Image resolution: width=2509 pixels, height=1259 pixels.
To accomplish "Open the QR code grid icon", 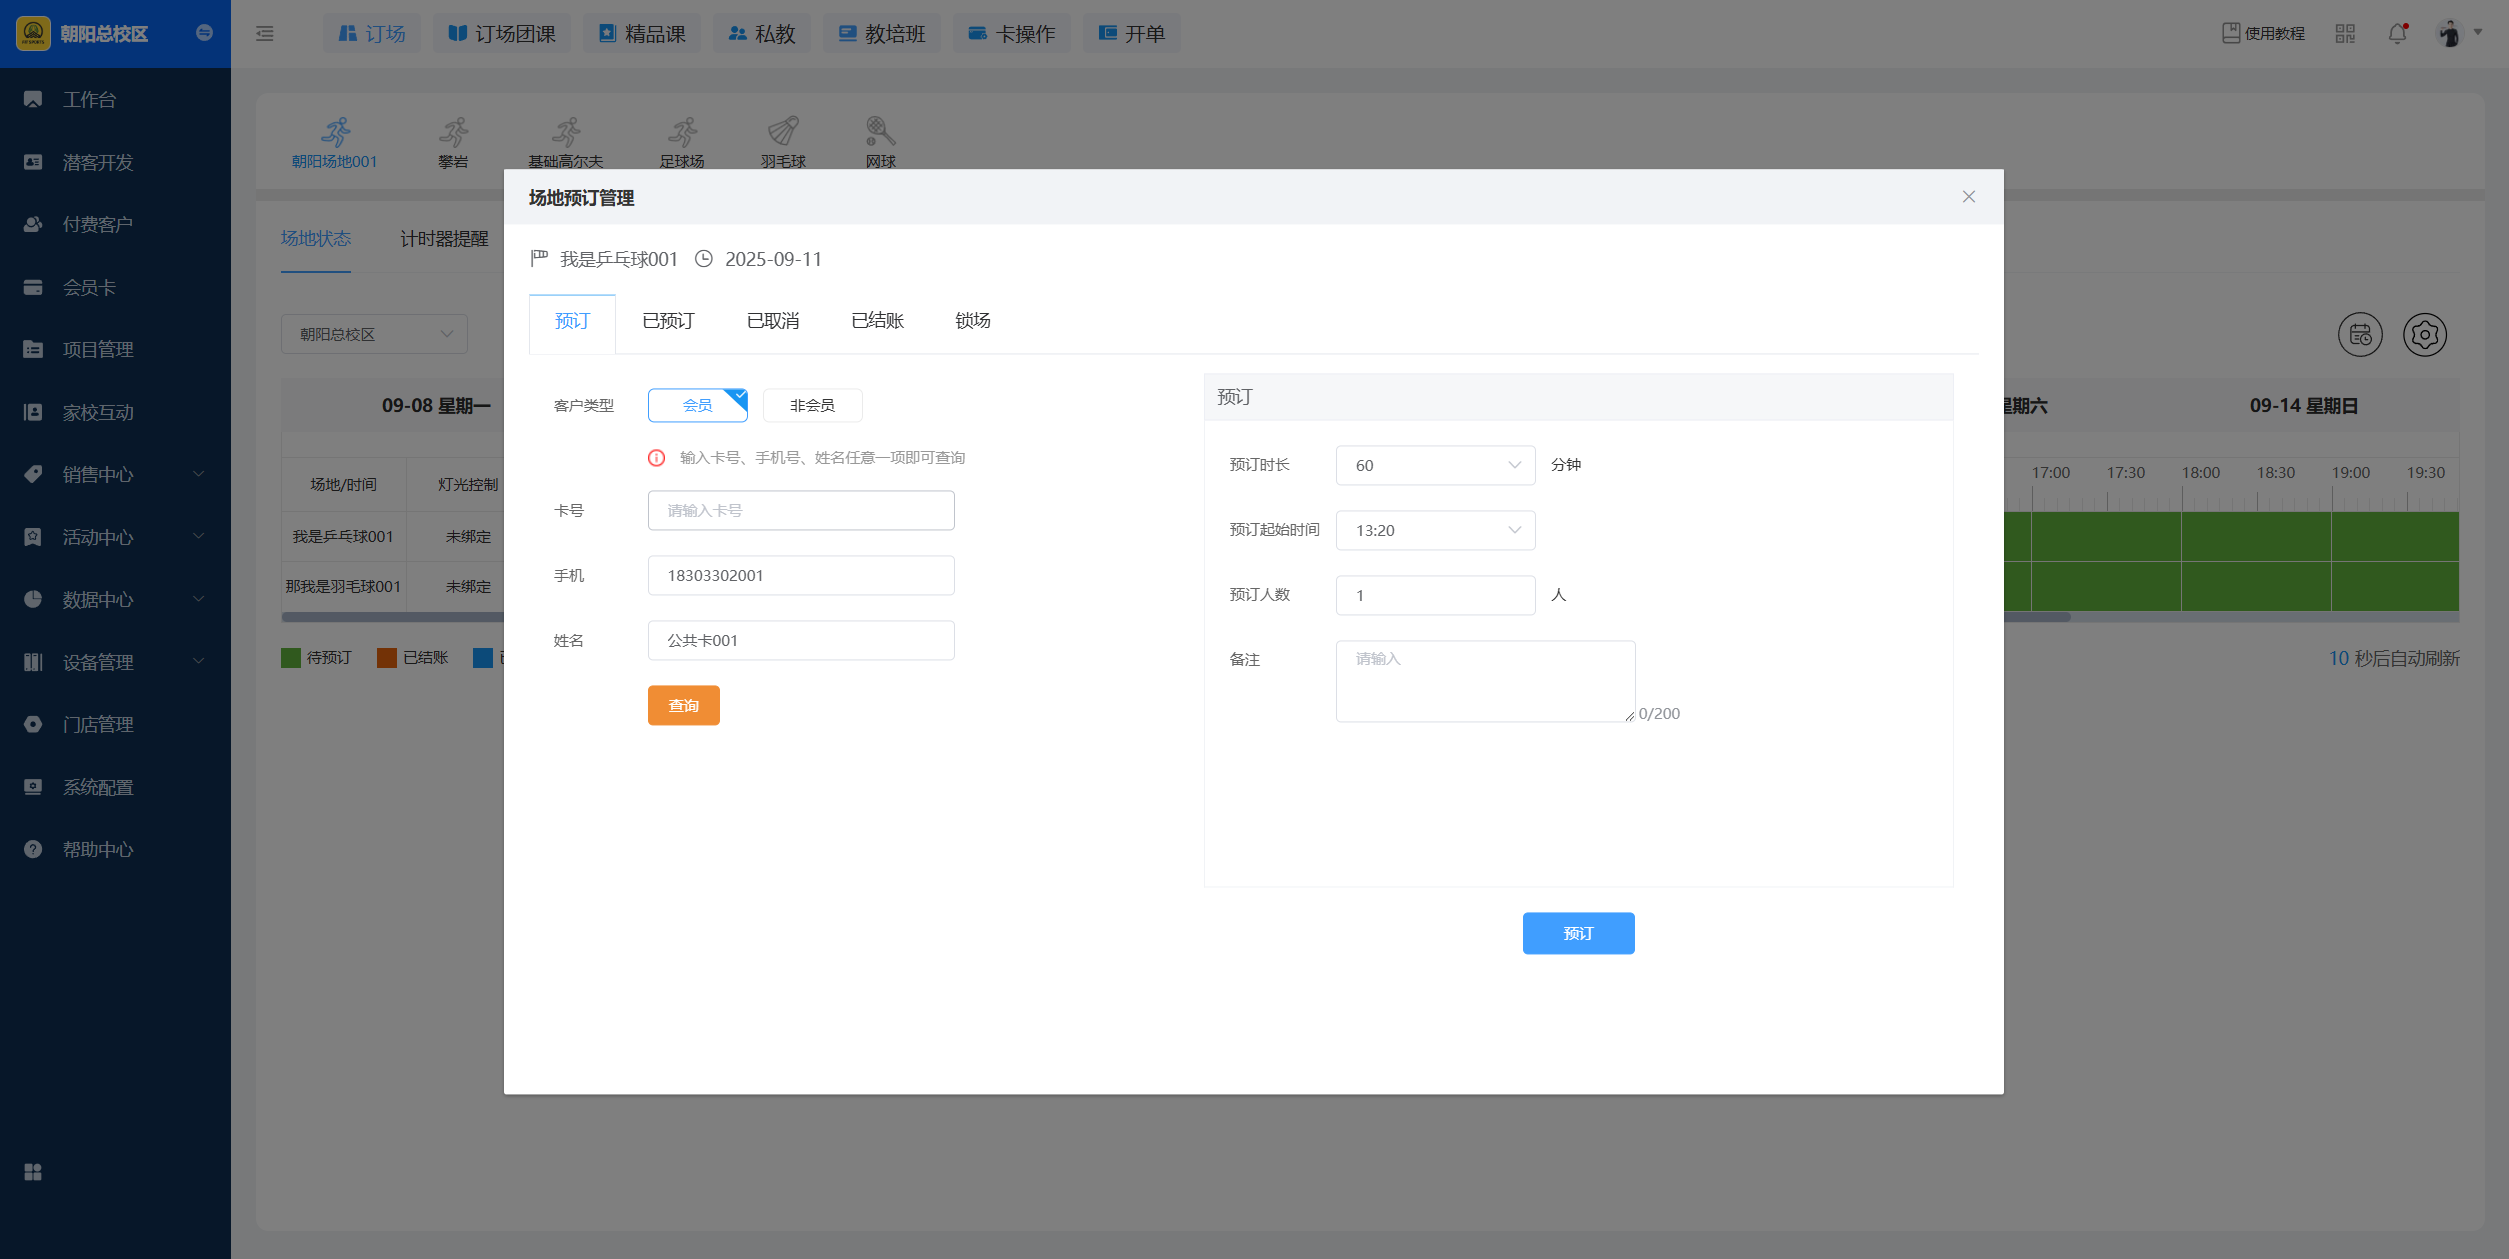I will point(2345,34).
